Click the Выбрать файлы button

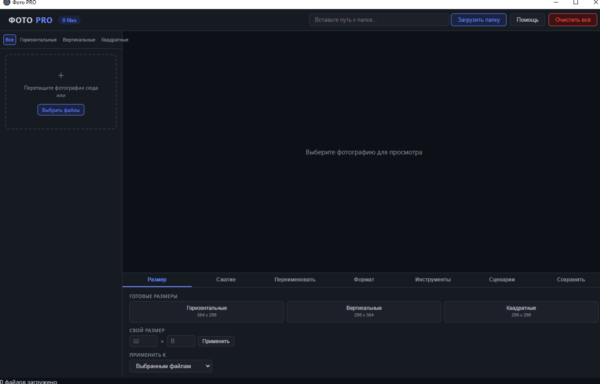pos(61,110)
